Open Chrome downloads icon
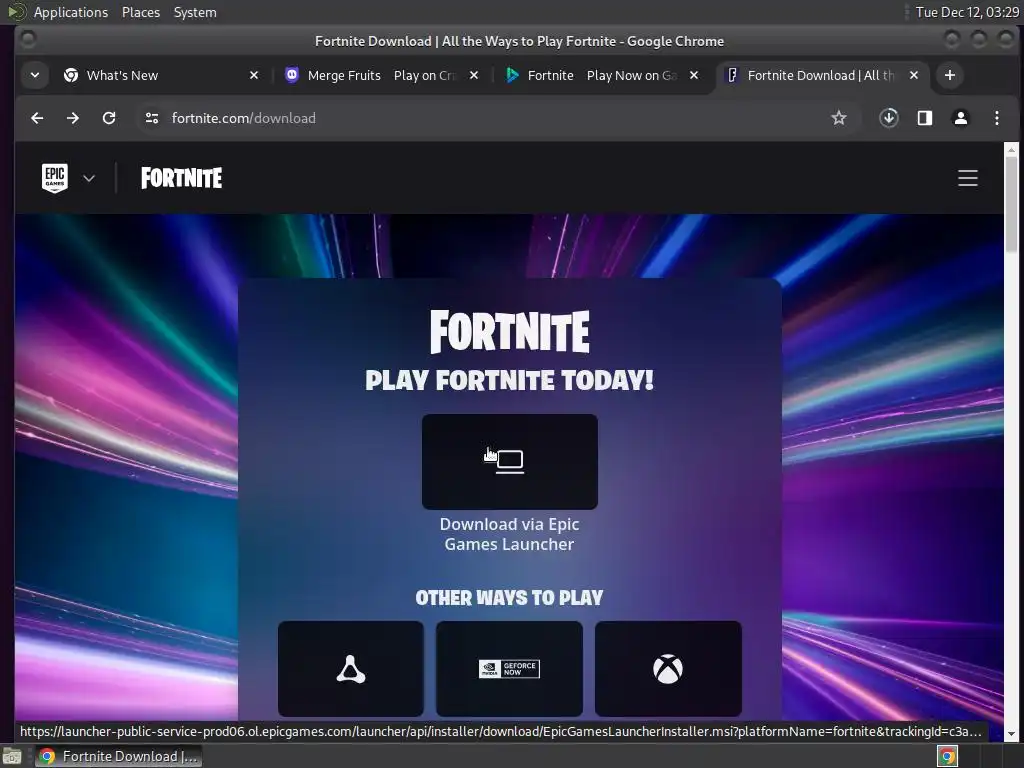Screen dimensions: 1024x768 point(888,118)
